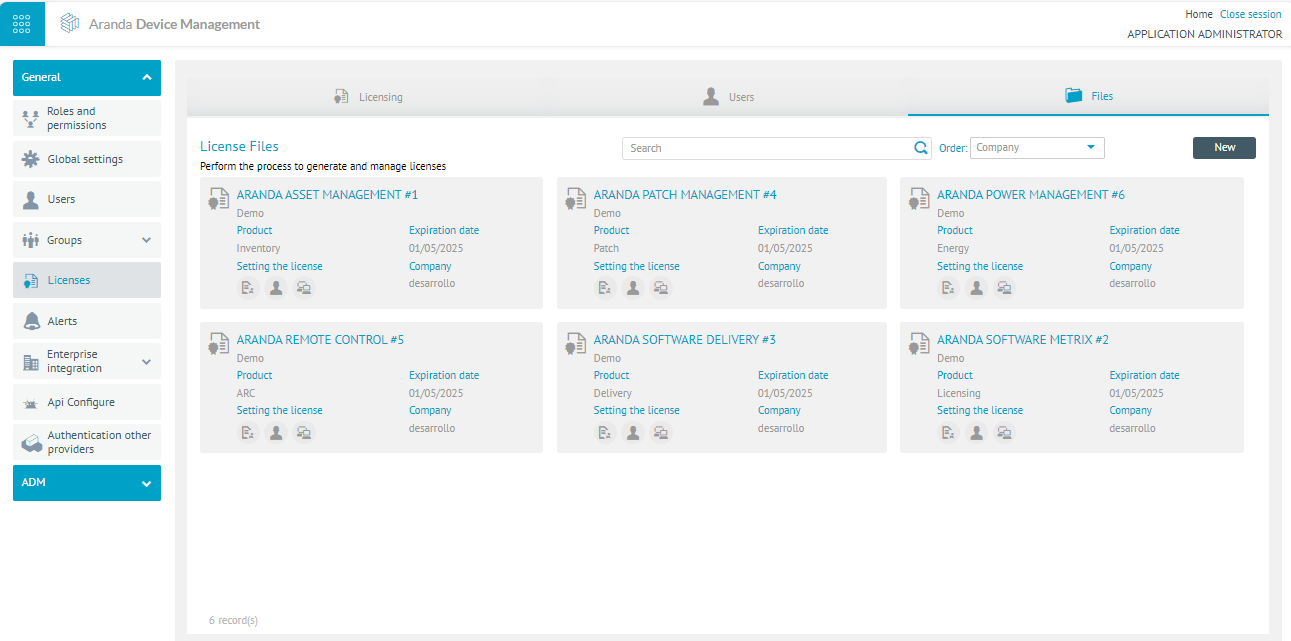Click user license icon on Remote Control card
The width and height of the screenshot is (1291, 641).
(x=276, y=433)
